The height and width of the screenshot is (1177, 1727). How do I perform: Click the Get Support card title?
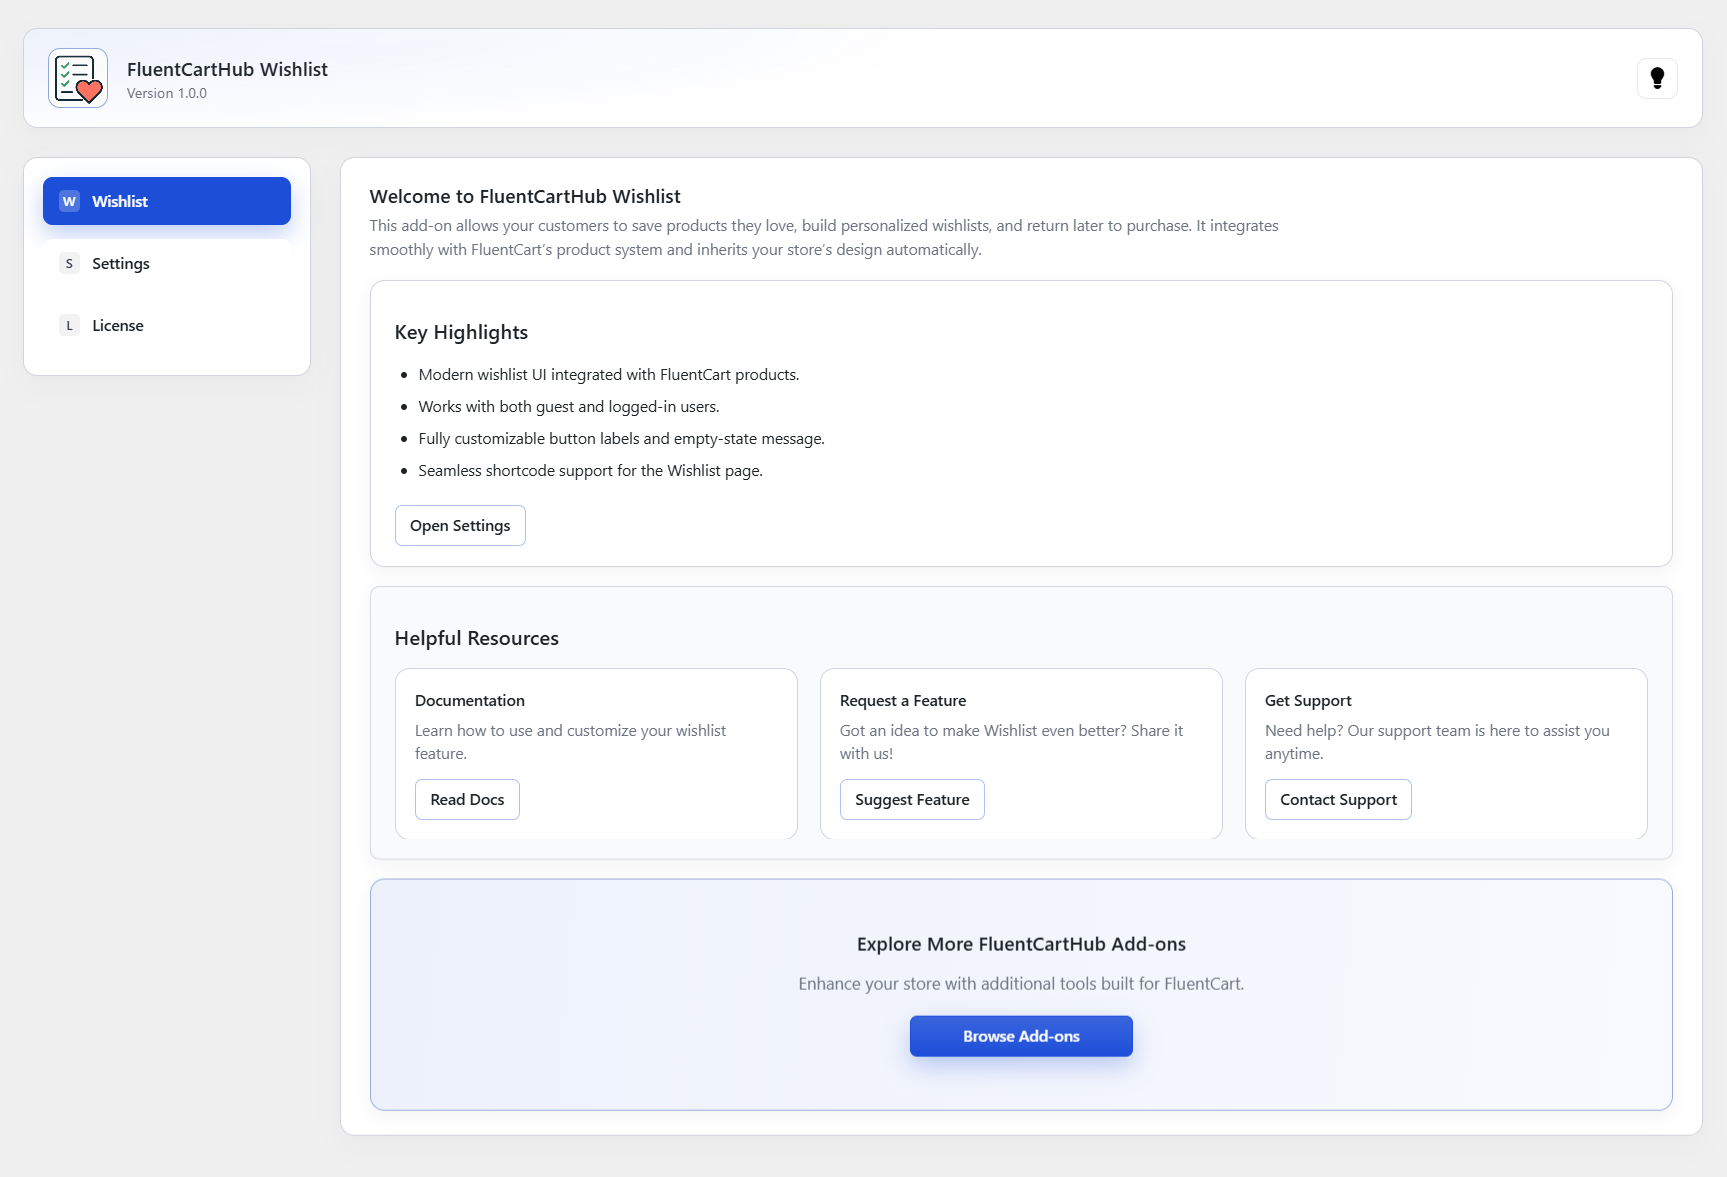click(x=1308, y=701)
